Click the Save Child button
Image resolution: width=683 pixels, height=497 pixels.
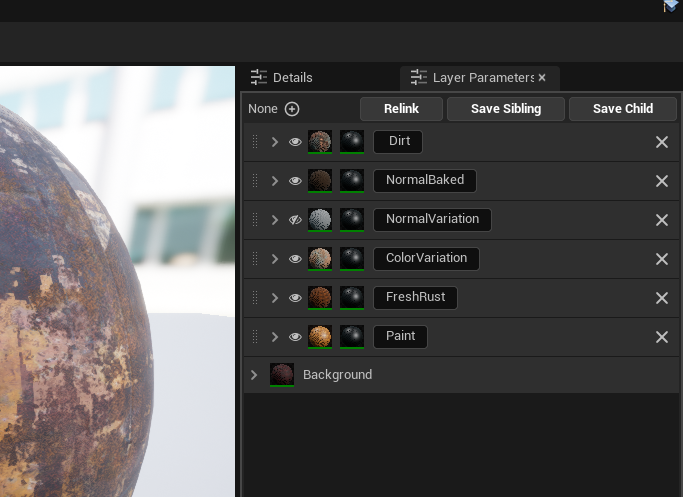623,109
